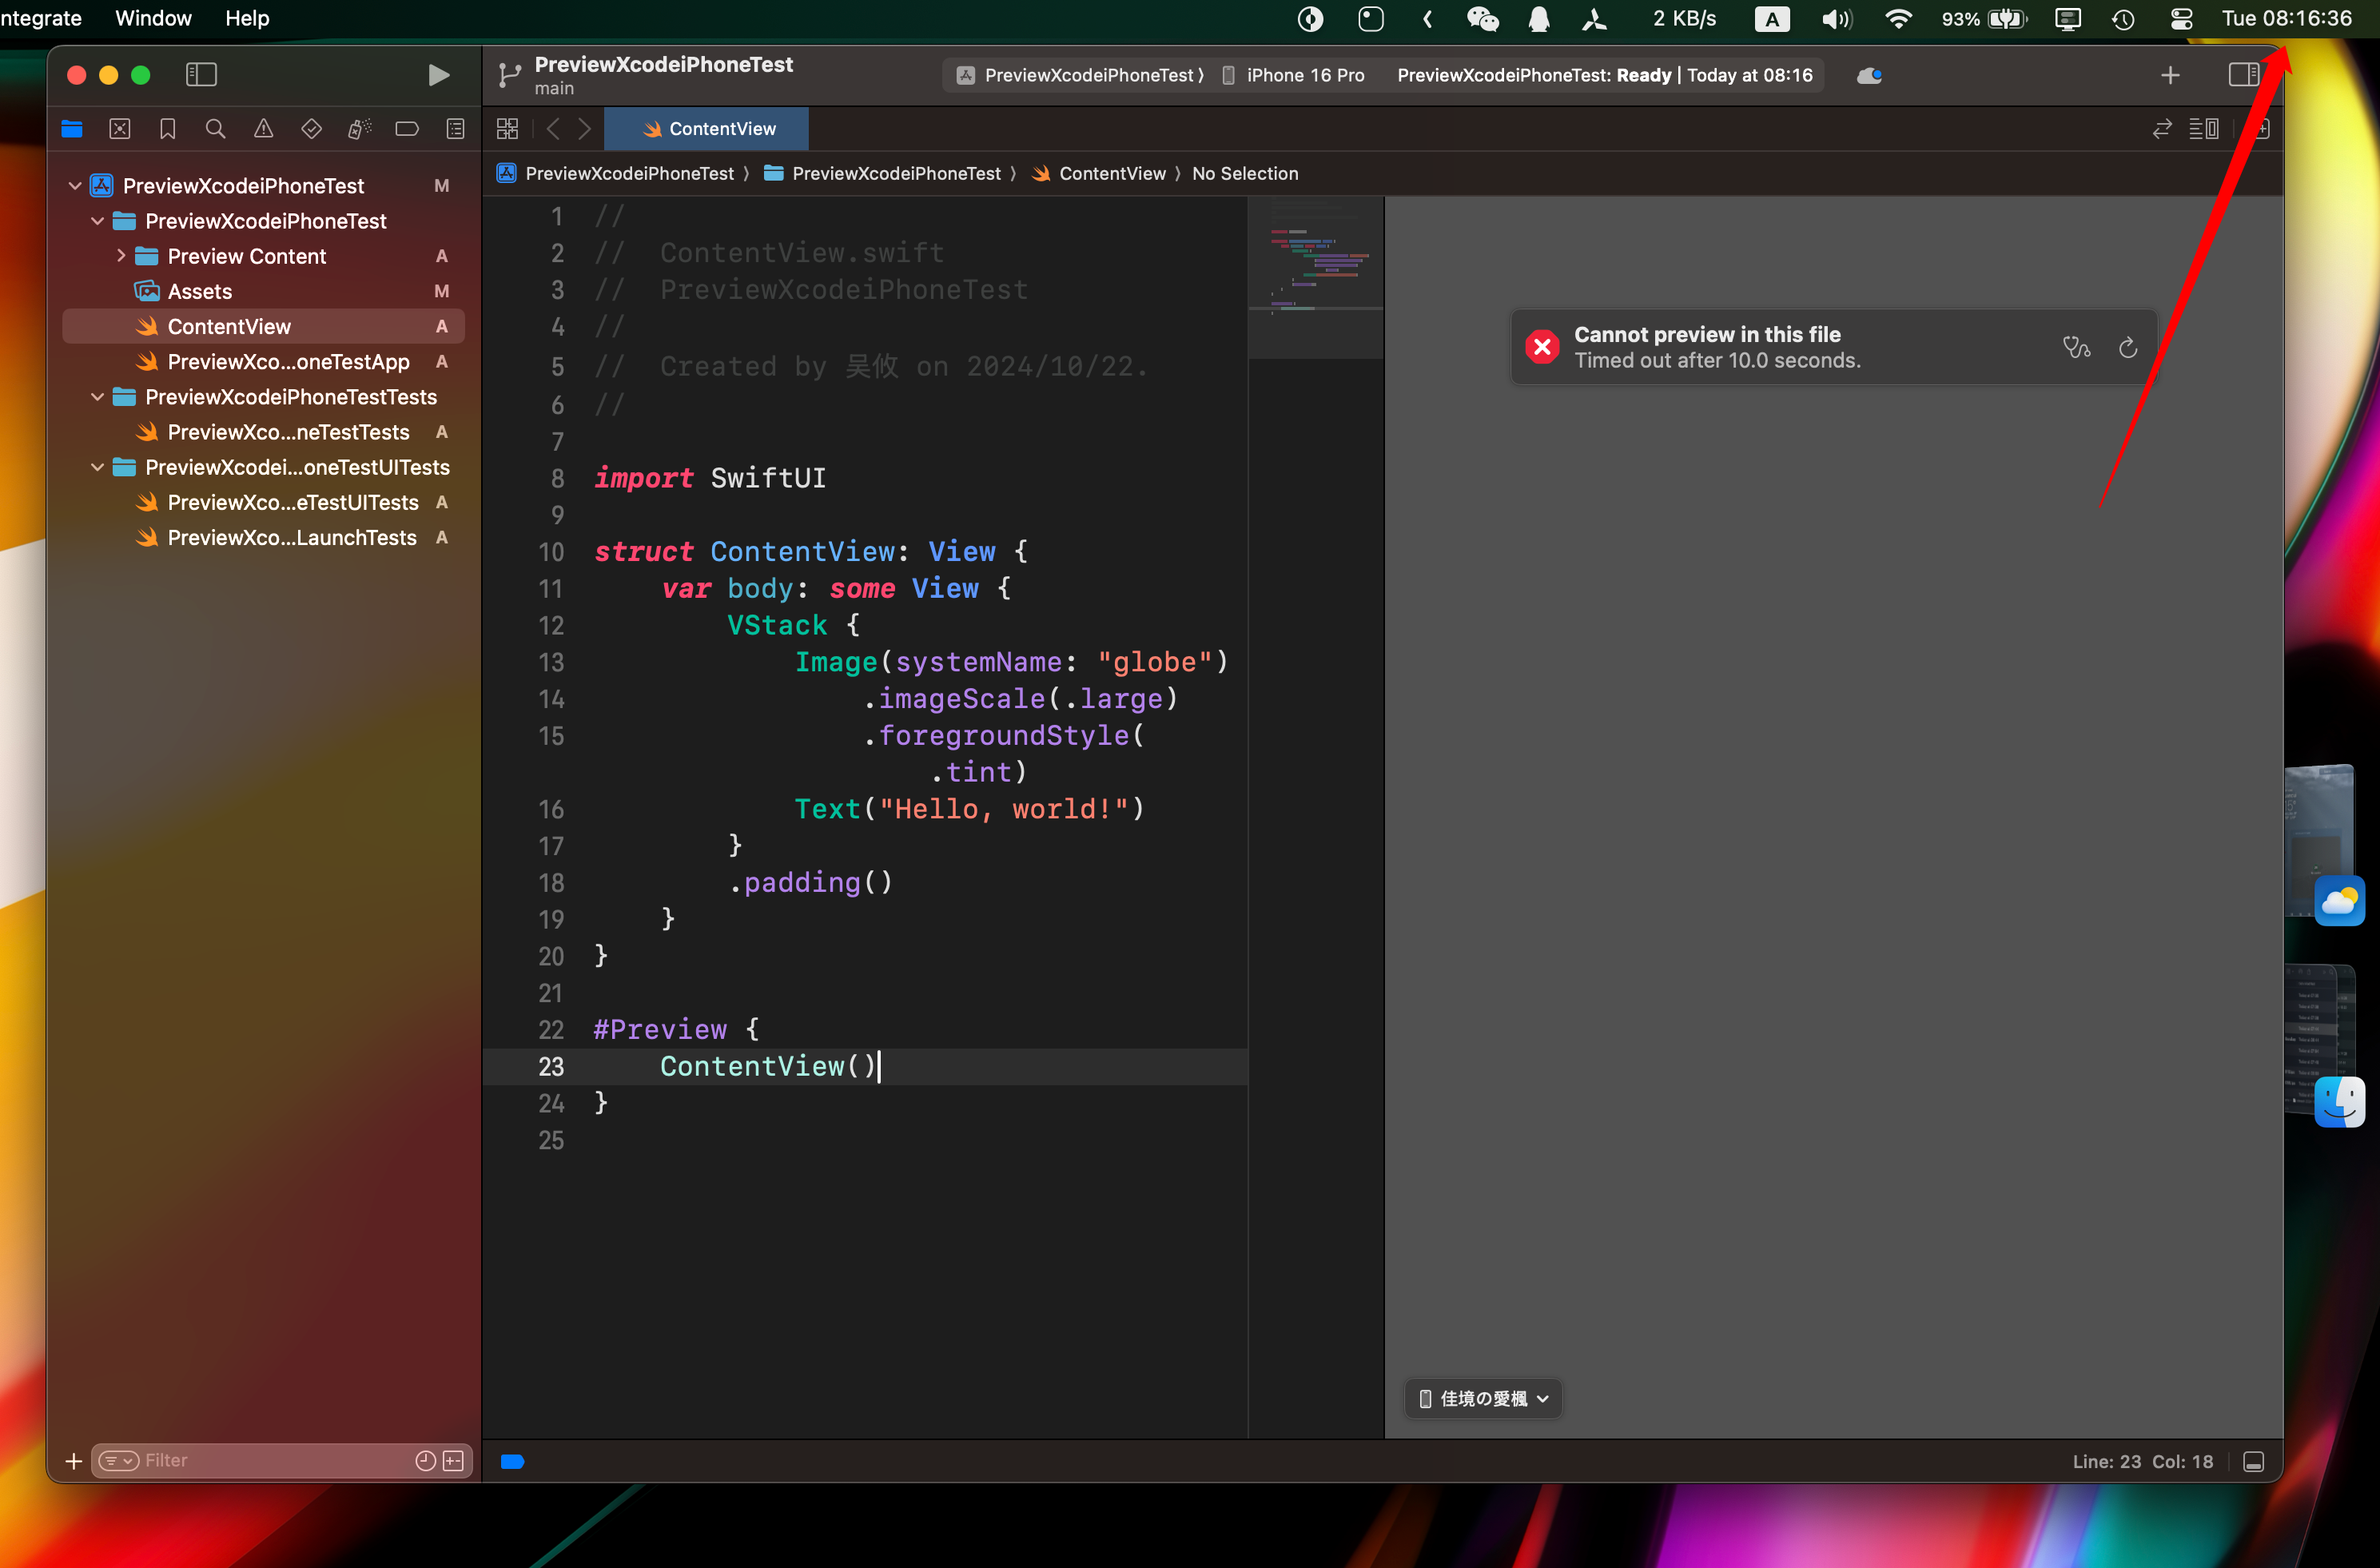
Task: Select Assets in the navigator
Action: coord(263,291)
